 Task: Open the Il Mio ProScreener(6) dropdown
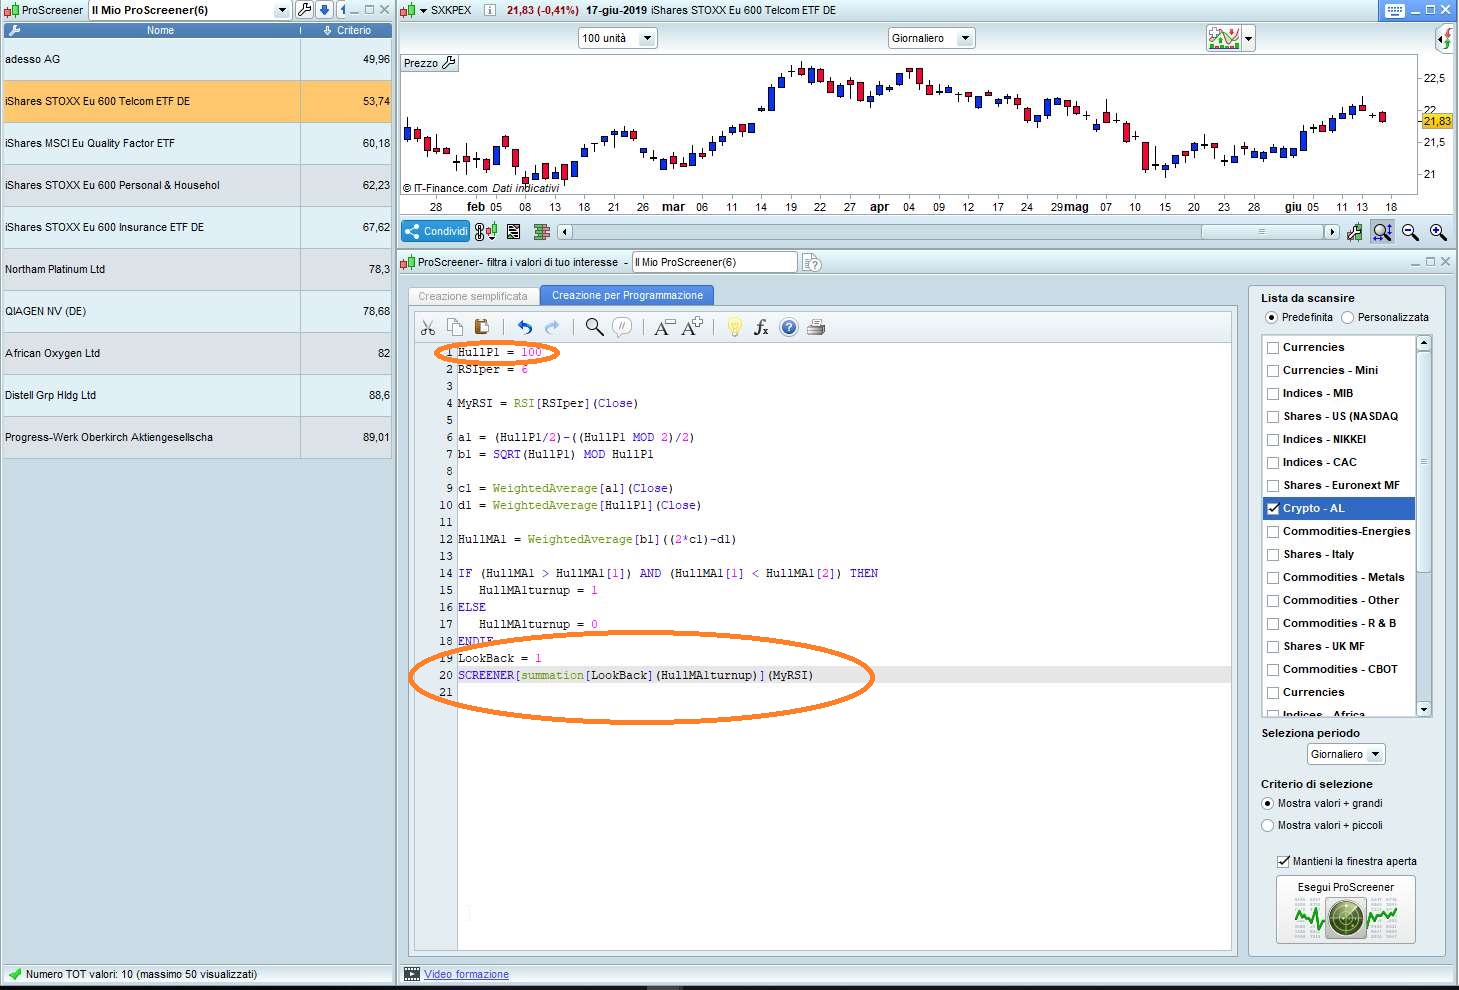click(x=281, y=10)
